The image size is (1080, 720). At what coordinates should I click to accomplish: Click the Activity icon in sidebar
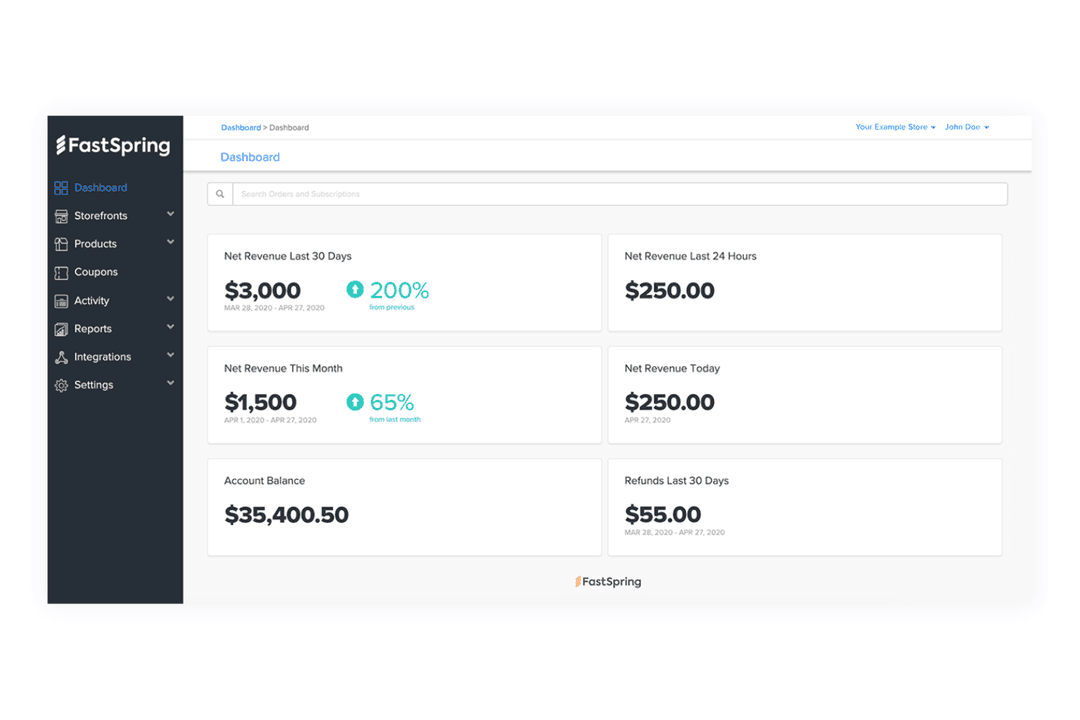pos(61,300)
